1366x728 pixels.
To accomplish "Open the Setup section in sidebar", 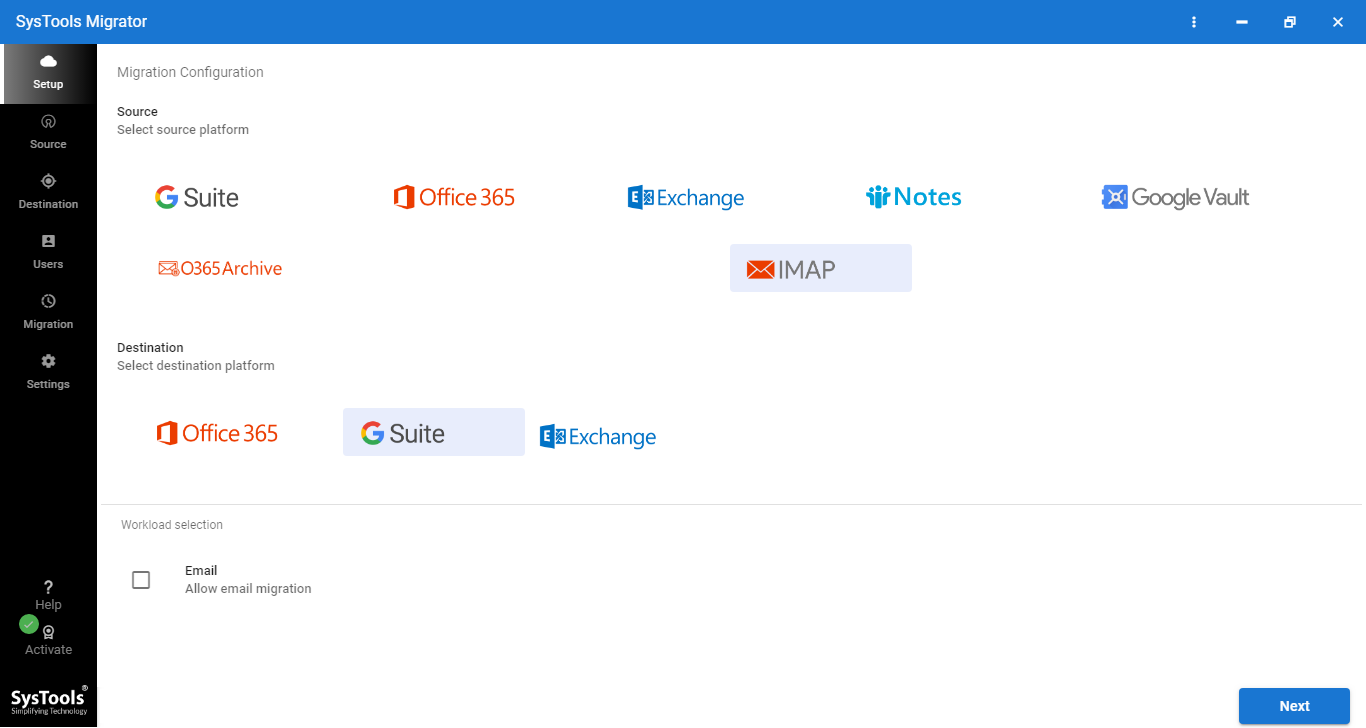I will [48, 73].
